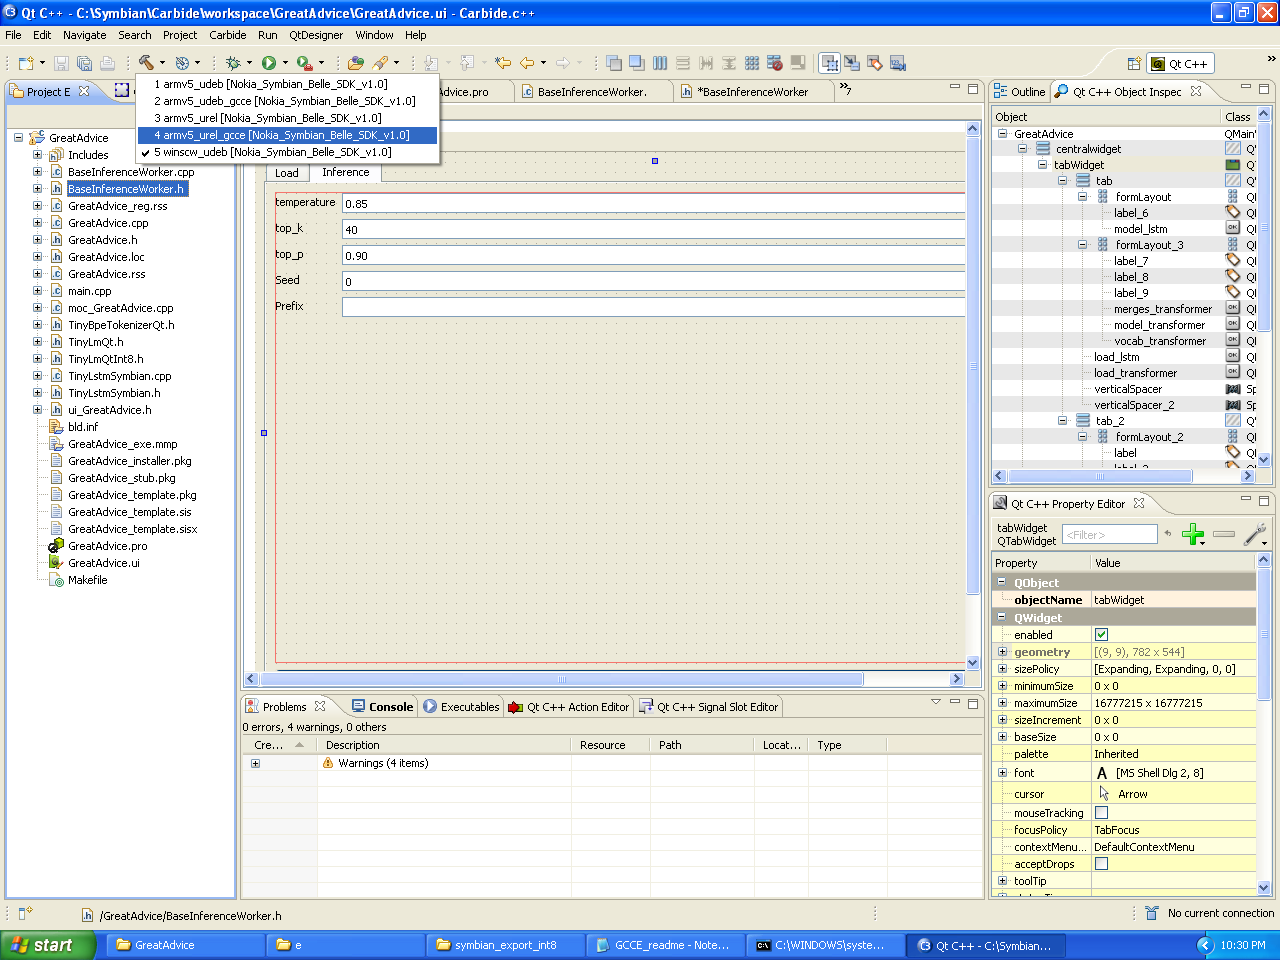Toggle the mouseTracking property checkbox
1280x960 pixels.
(1101, 813)
